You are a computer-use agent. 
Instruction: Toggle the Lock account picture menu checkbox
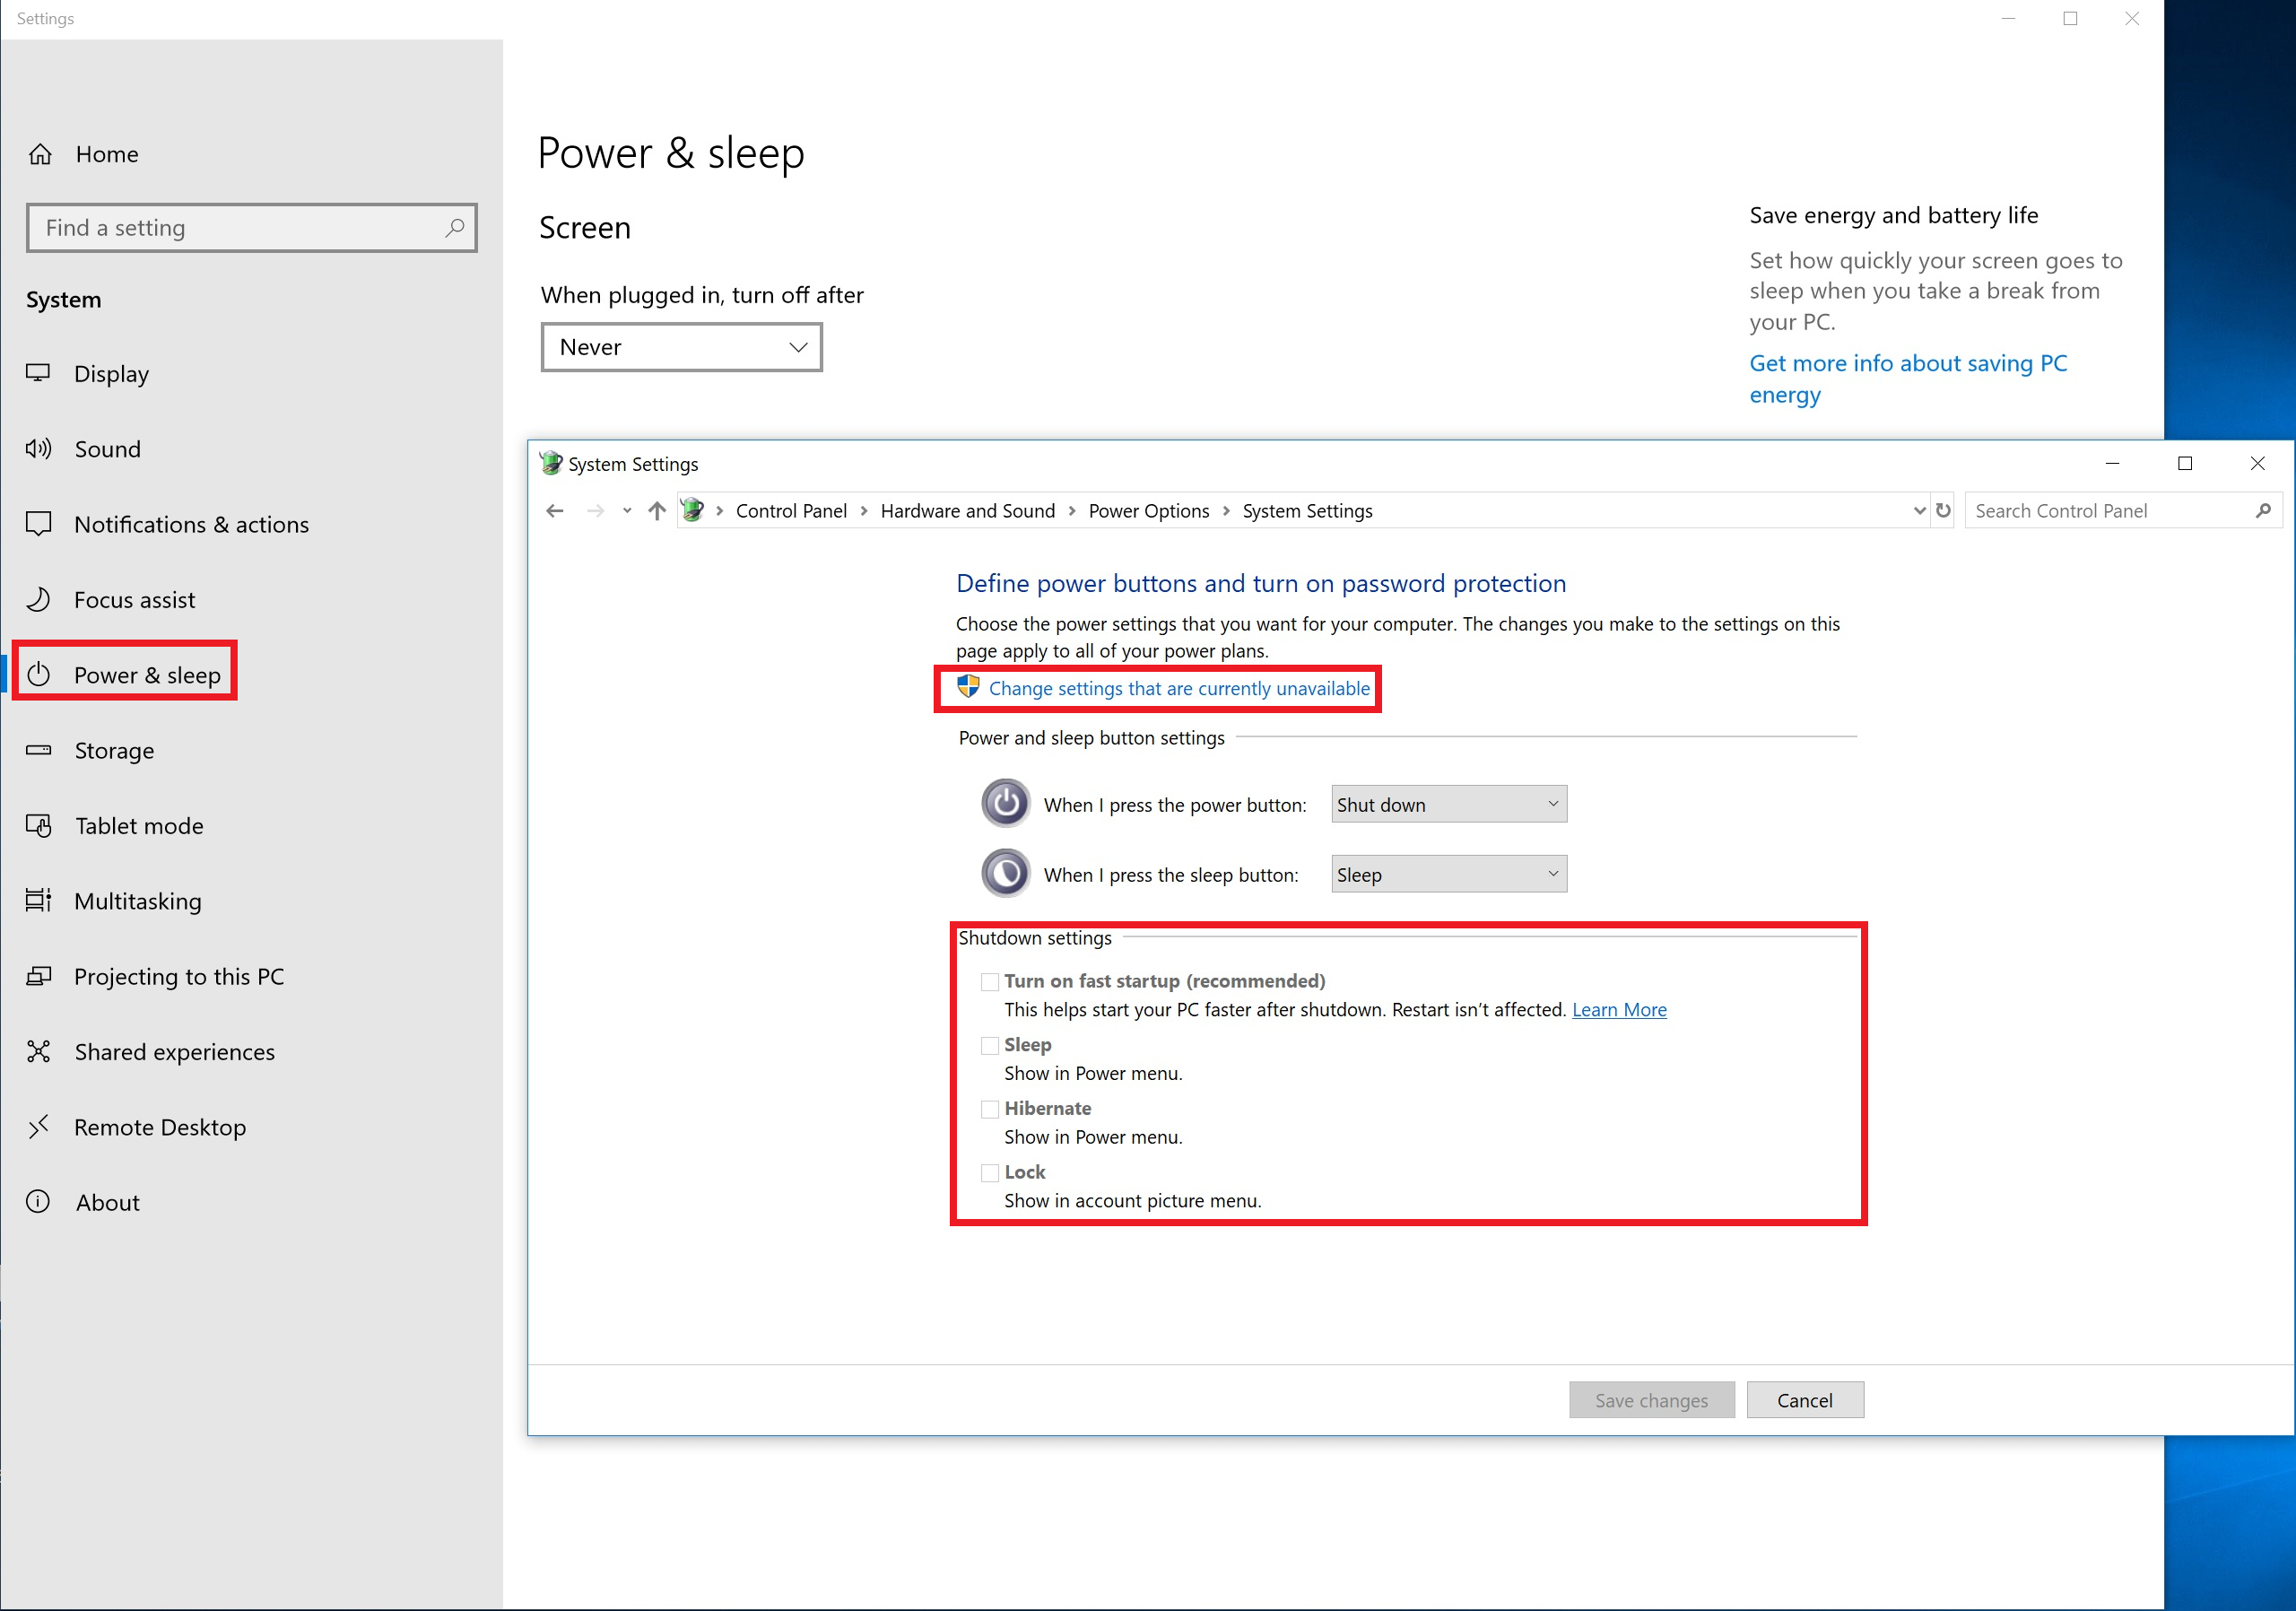pyautogui.click(x=990, y=1173)
